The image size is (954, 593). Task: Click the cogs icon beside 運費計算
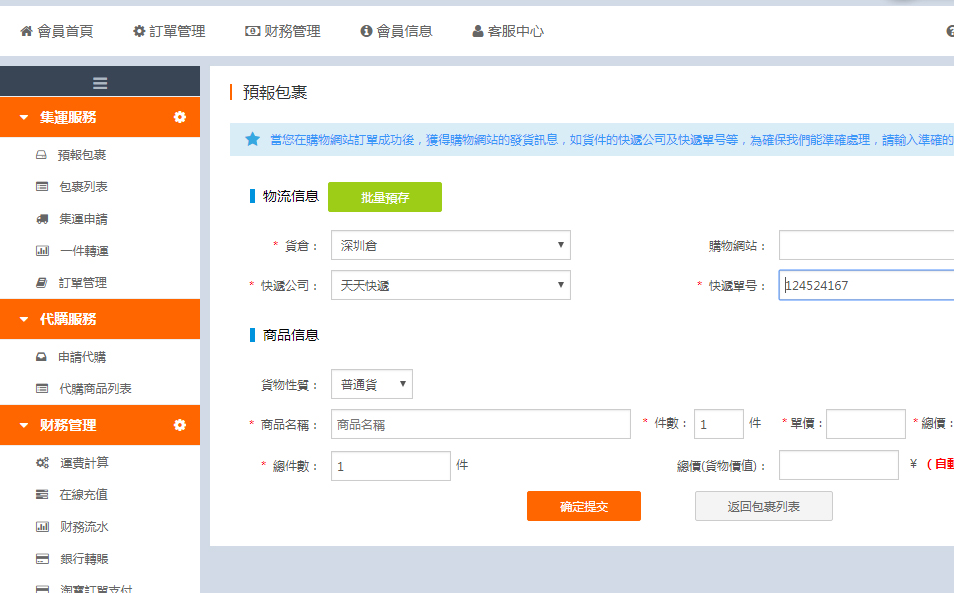click(43, 463)
